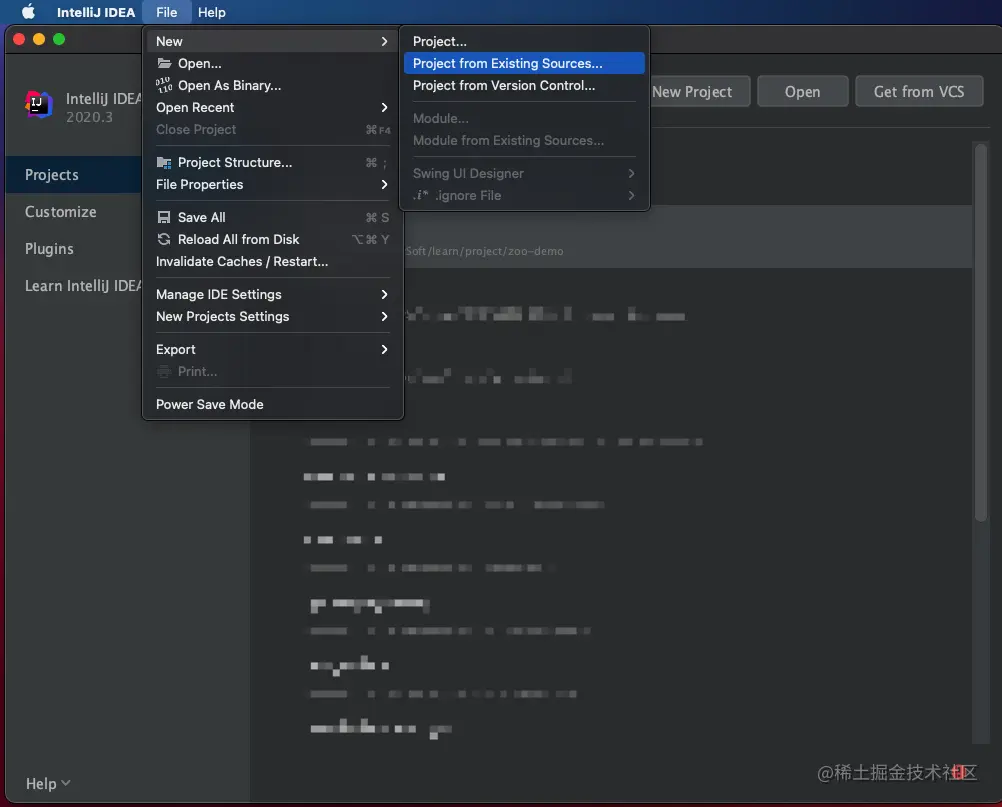1002x807 pixels.
Task: Toggle Power Save Mode
Action: 273,404
